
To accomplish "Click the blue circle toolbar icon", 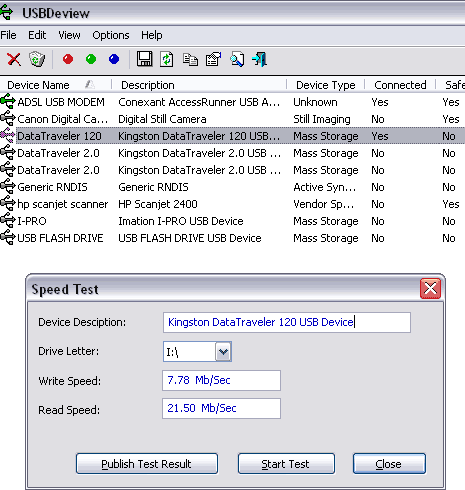I will pyautogui.click(x=114, y=59).
